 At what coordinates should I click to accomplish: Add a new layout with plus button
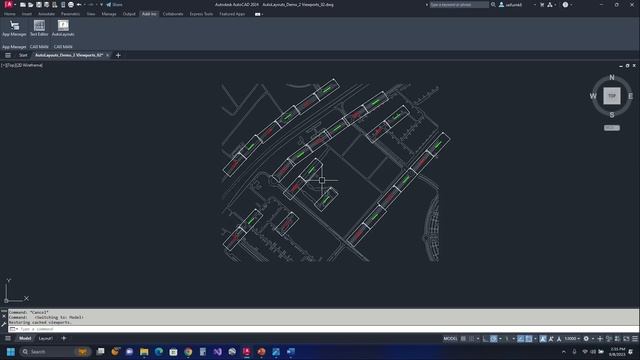pyautogui.click(x=64, y=338)
